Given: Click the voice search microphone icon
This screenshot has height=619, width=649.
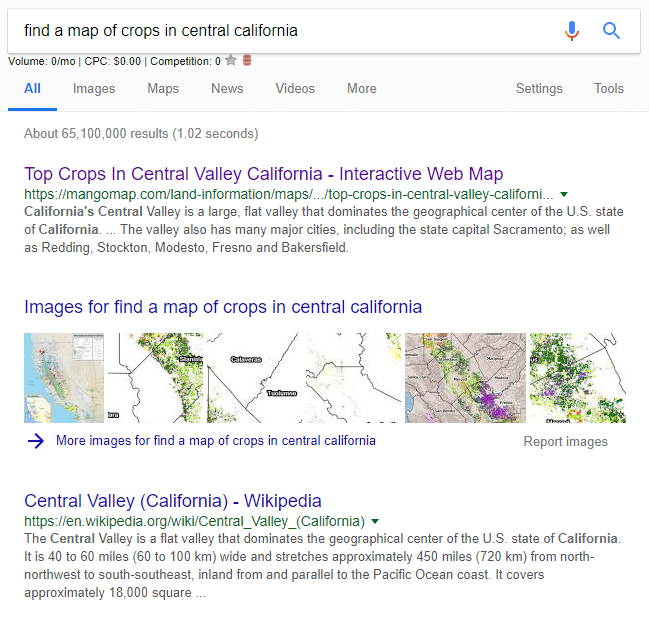Looking at the screenshot, I should [572, 30].
